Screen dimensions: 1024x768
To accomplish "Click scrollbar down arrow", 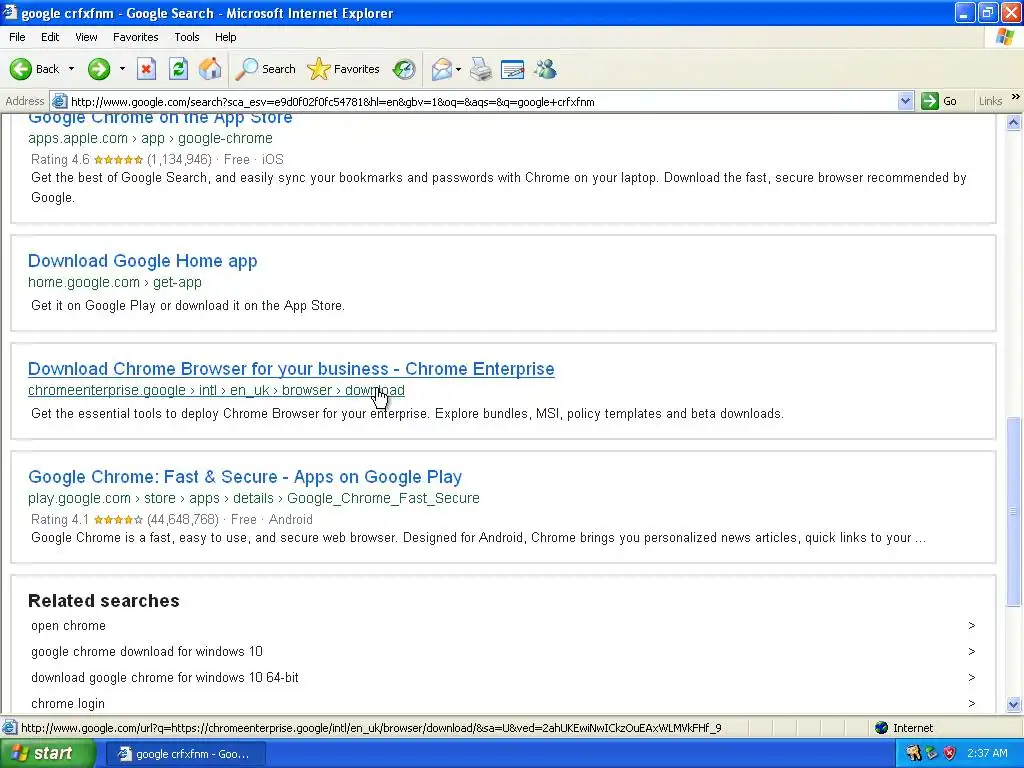I will point(1014,704).
